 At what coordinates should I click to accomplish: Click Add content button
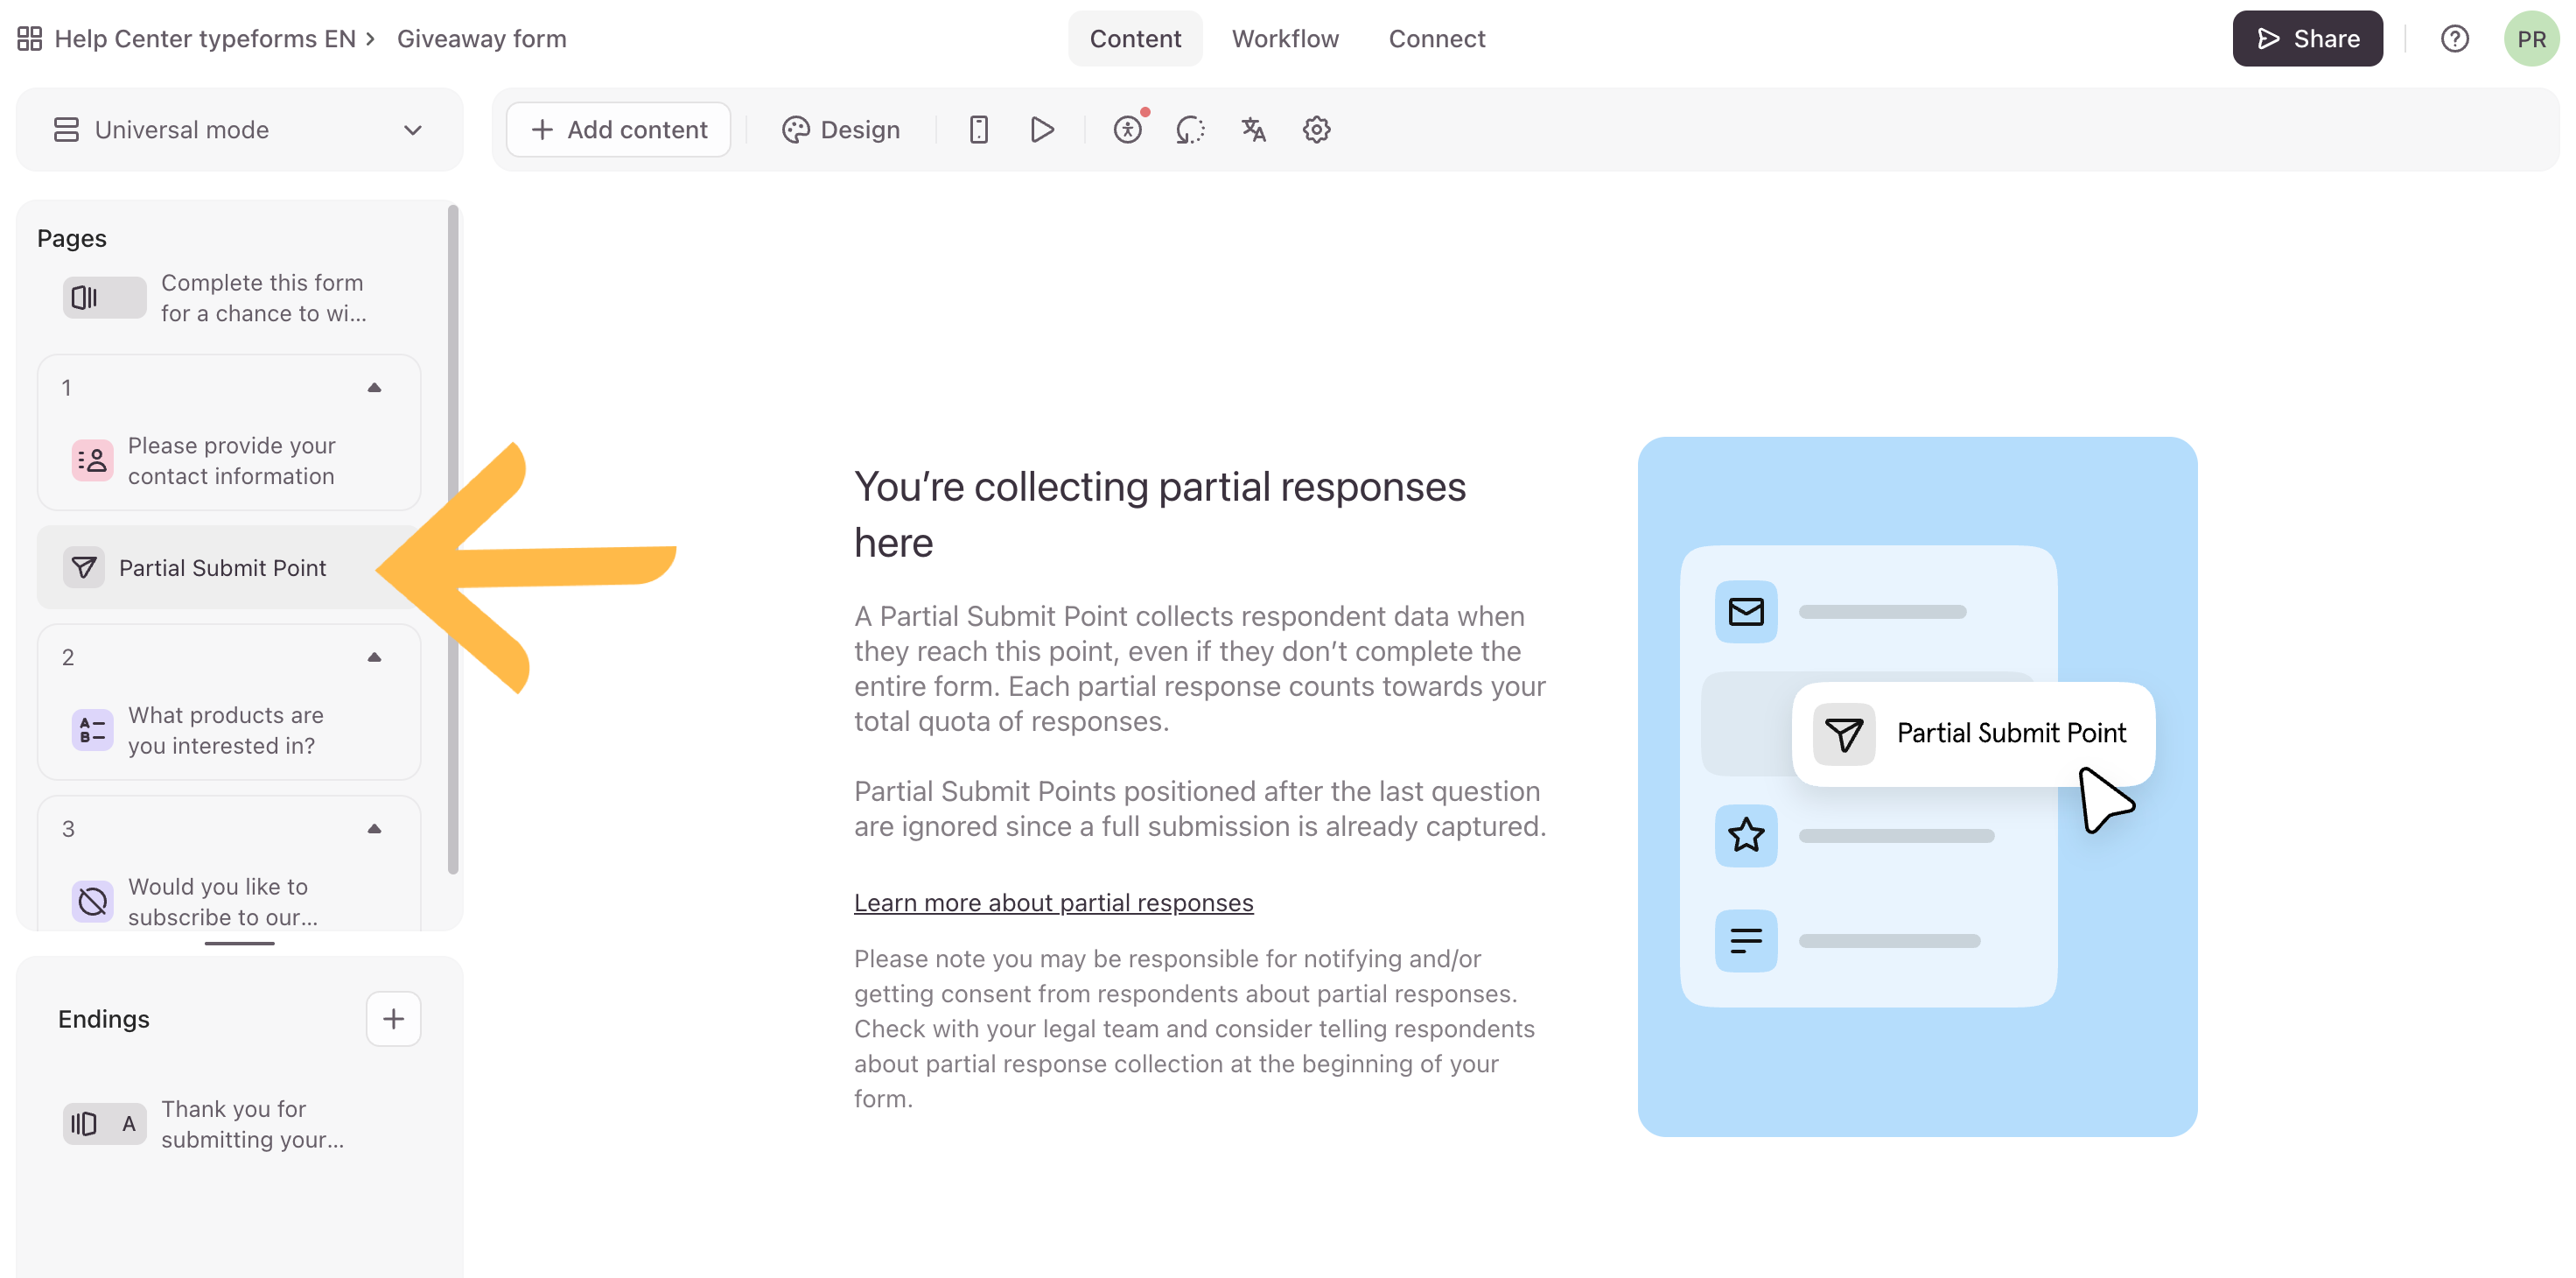click(619, 130)
